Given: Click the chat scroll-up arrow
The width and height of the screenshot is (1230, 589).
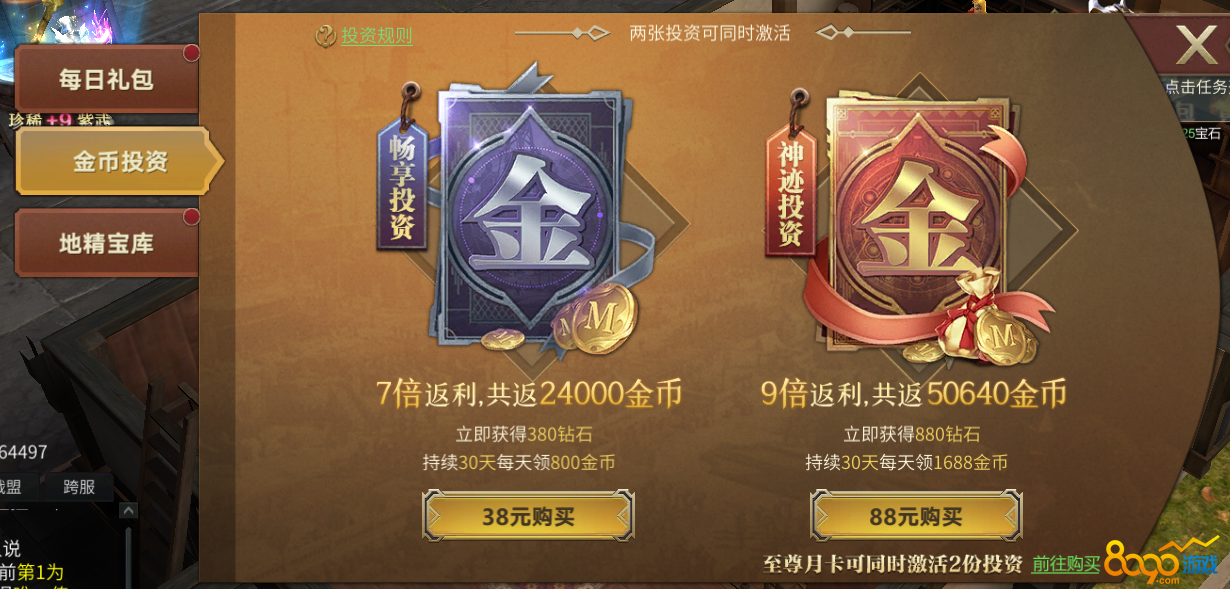Looking at the screenshot, I should (128, 511).
